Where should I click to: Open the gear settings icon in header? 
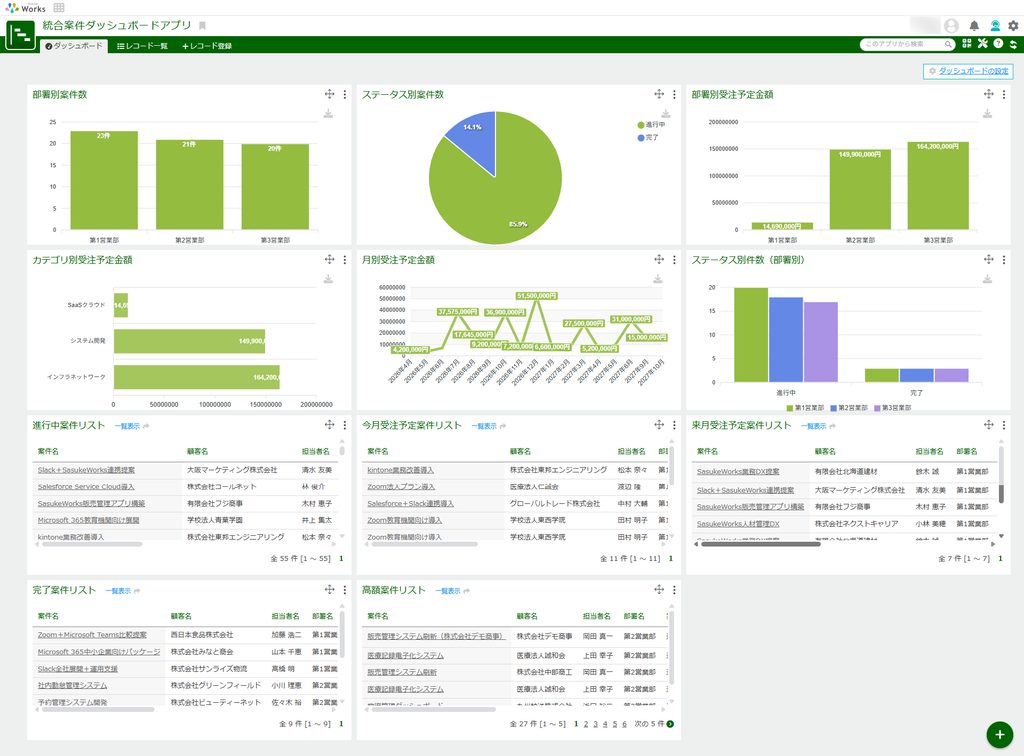pos(1013,25)
